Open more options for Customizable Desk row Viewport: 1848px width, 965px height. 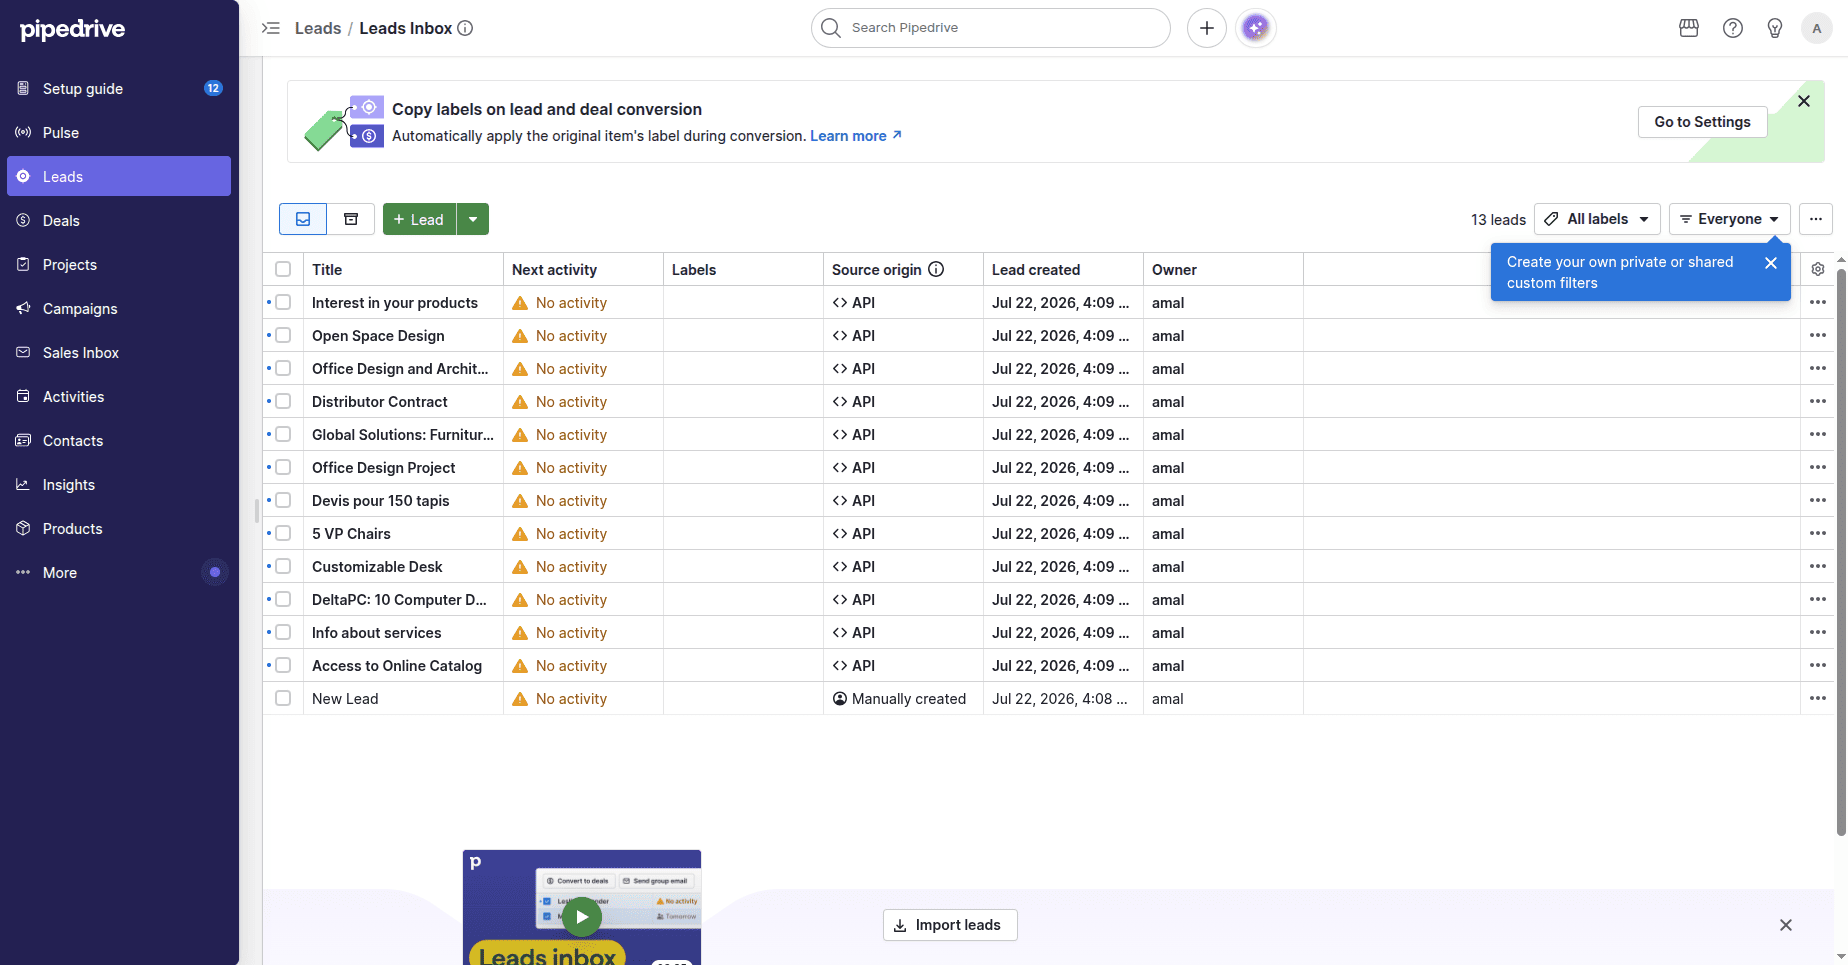click(1818, 566)
